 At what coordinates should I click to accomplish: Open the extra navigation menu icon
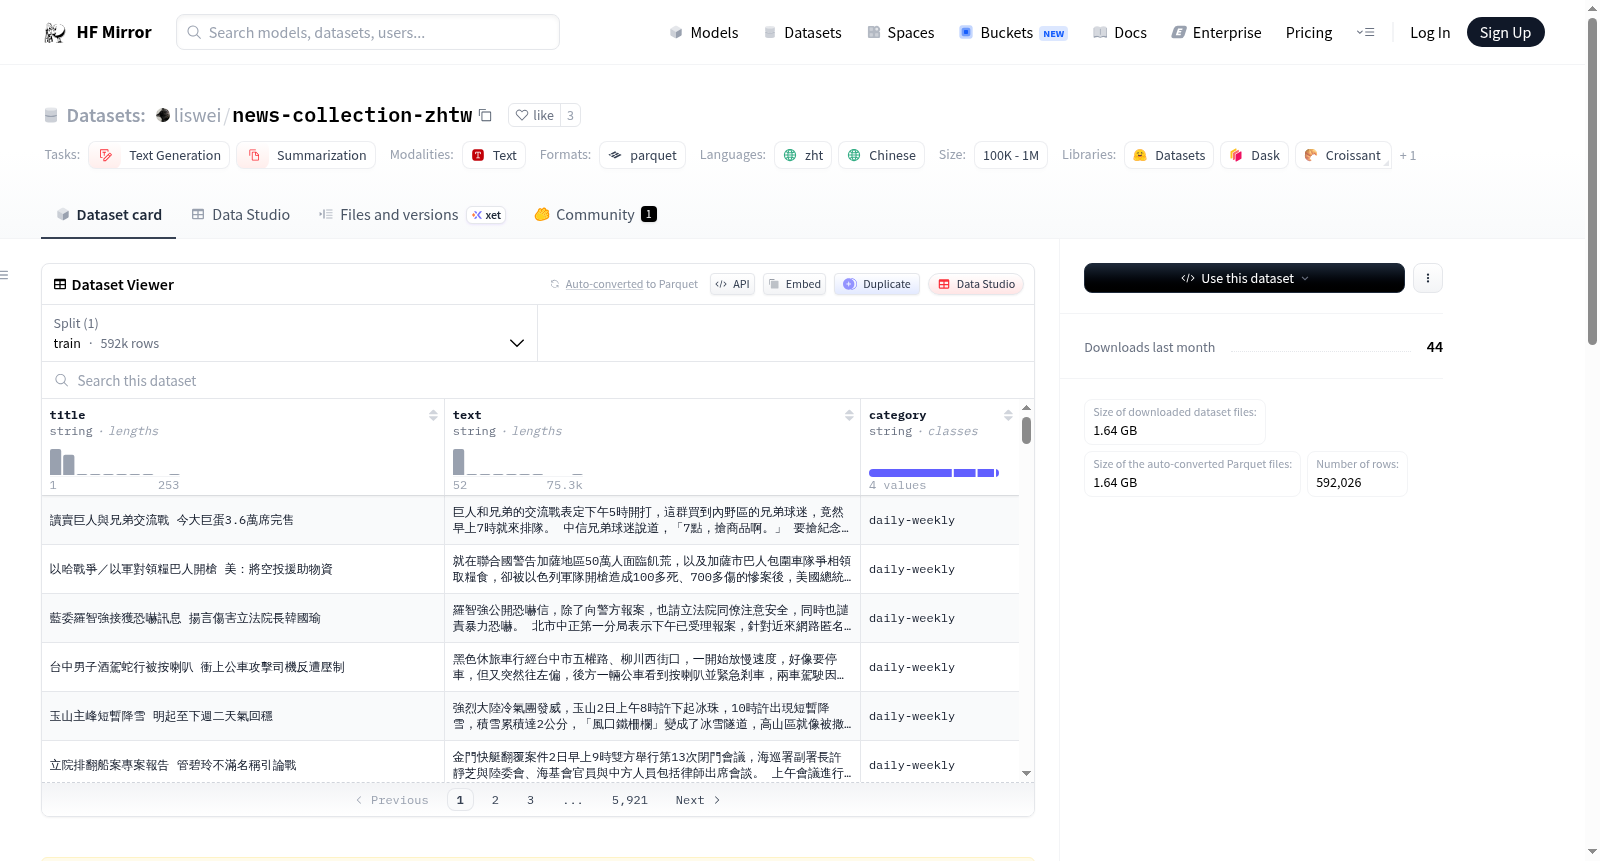tap(1365, 32)
